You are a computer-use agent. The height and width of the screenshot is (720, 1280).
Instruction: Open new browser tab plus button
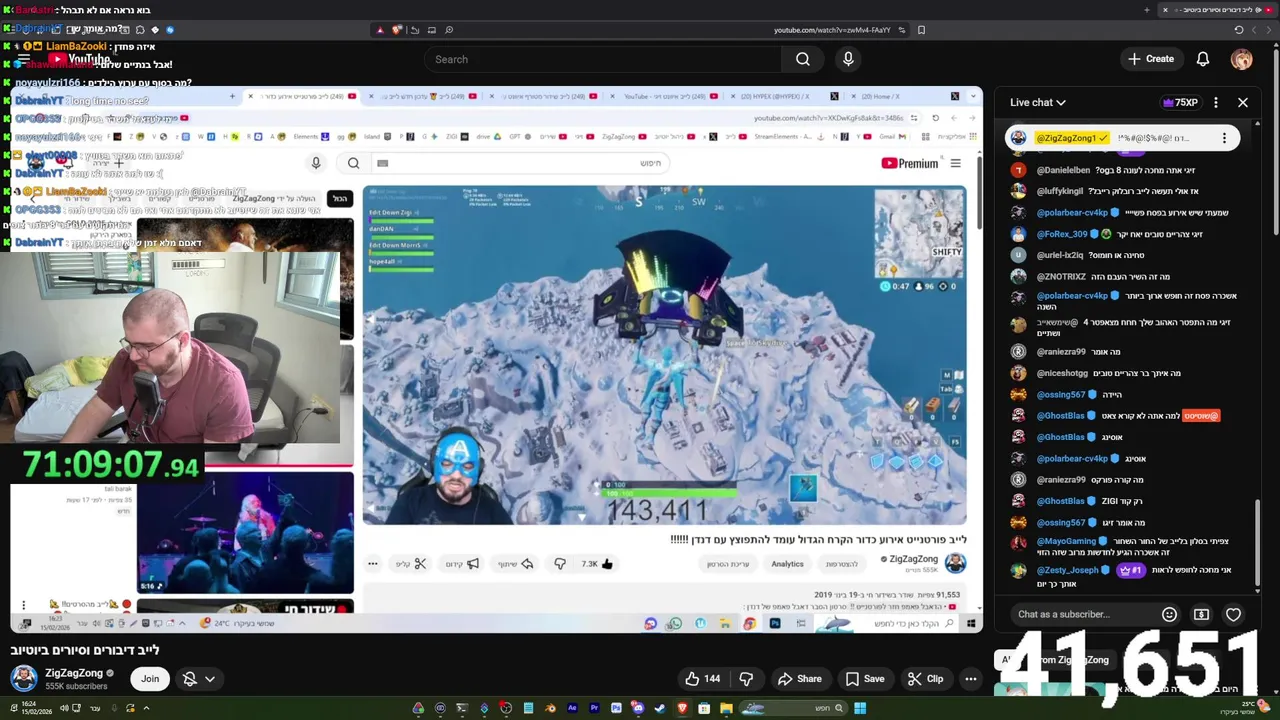point(1147,10)
